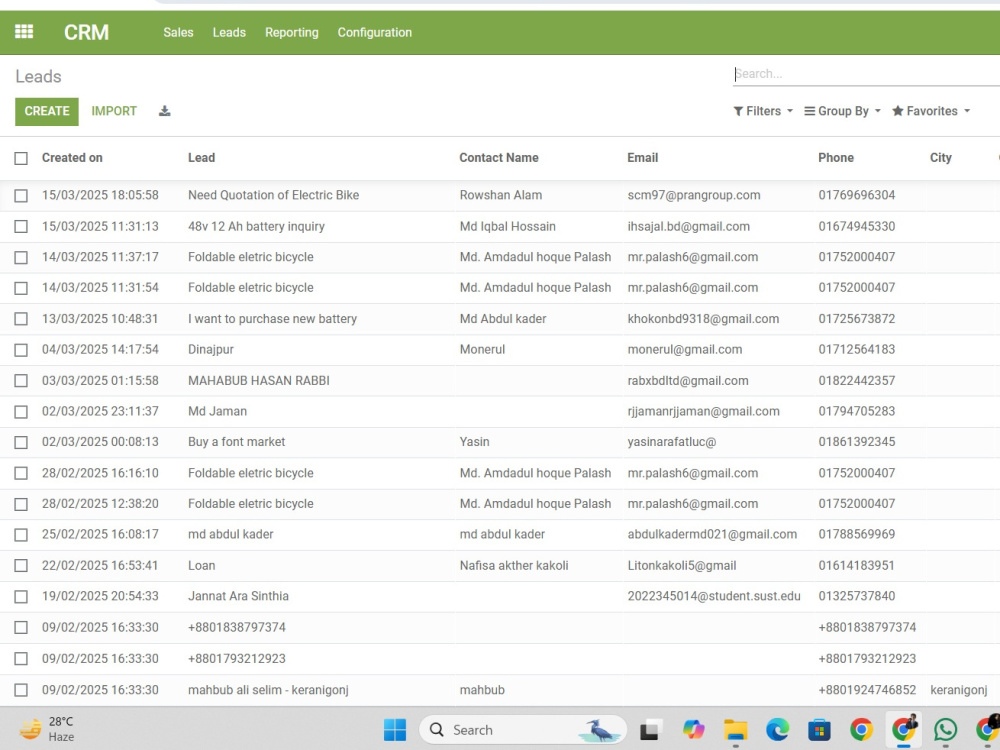The width and height of the screenshot is (1000, 750).
Task: Tick checkbox for Need Quotation of Electric Bike
Action: [21, 196]
